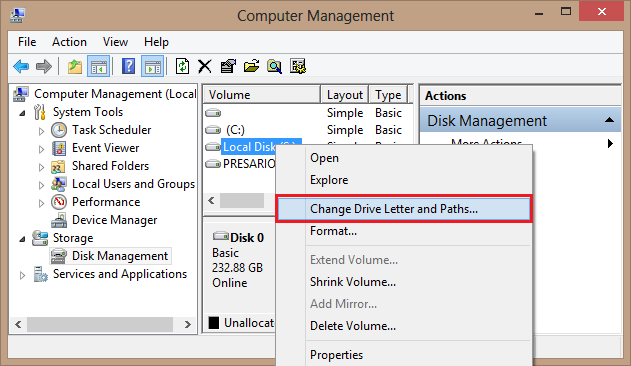Click the tree pane scroll right arrow

click(188, 324)
